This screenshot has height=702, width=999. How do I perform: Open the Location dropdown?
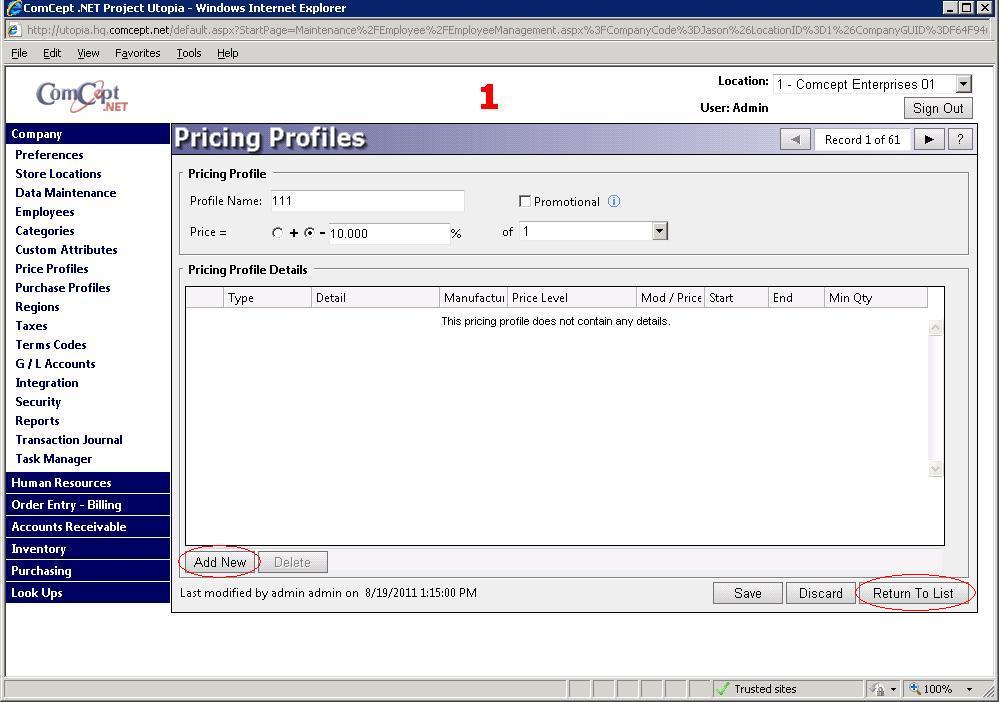[963, 85]
